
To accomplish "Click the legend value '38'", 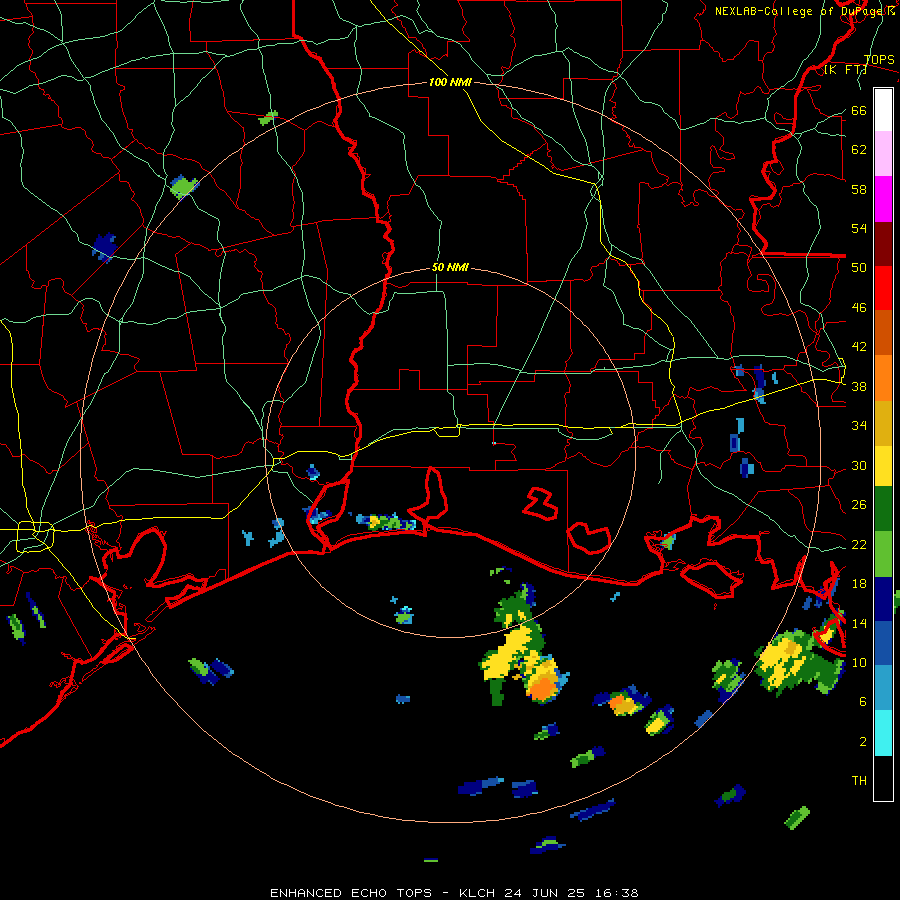I will tap(859, 387).
